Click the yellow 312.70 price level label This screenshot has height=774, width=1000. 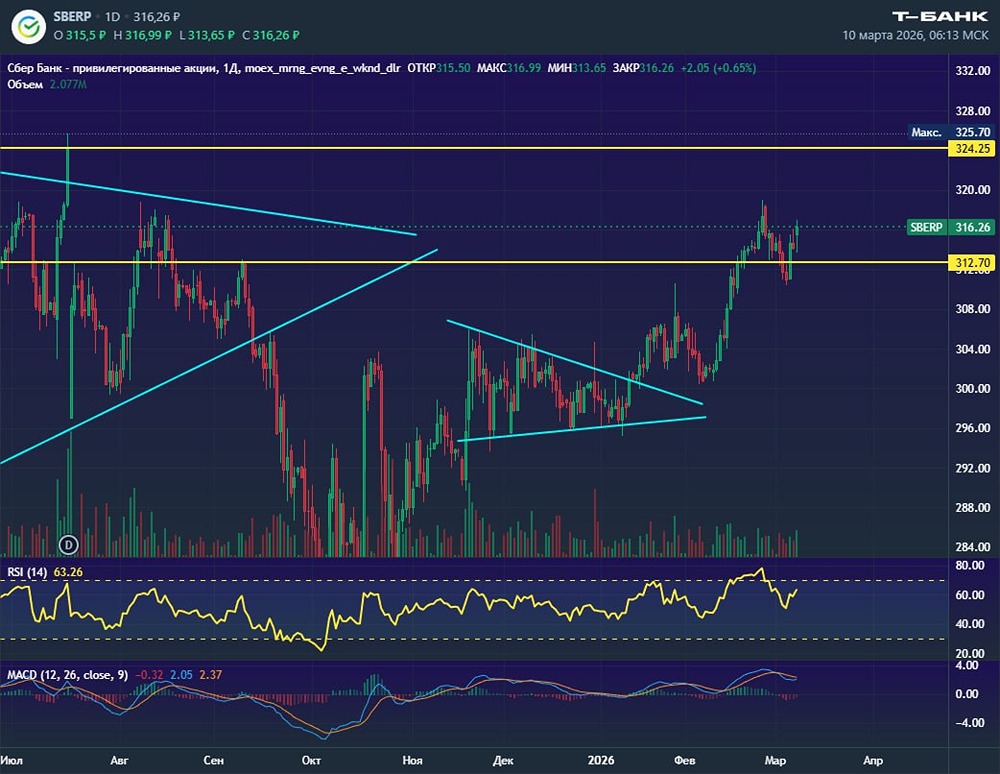click(972, 263)
